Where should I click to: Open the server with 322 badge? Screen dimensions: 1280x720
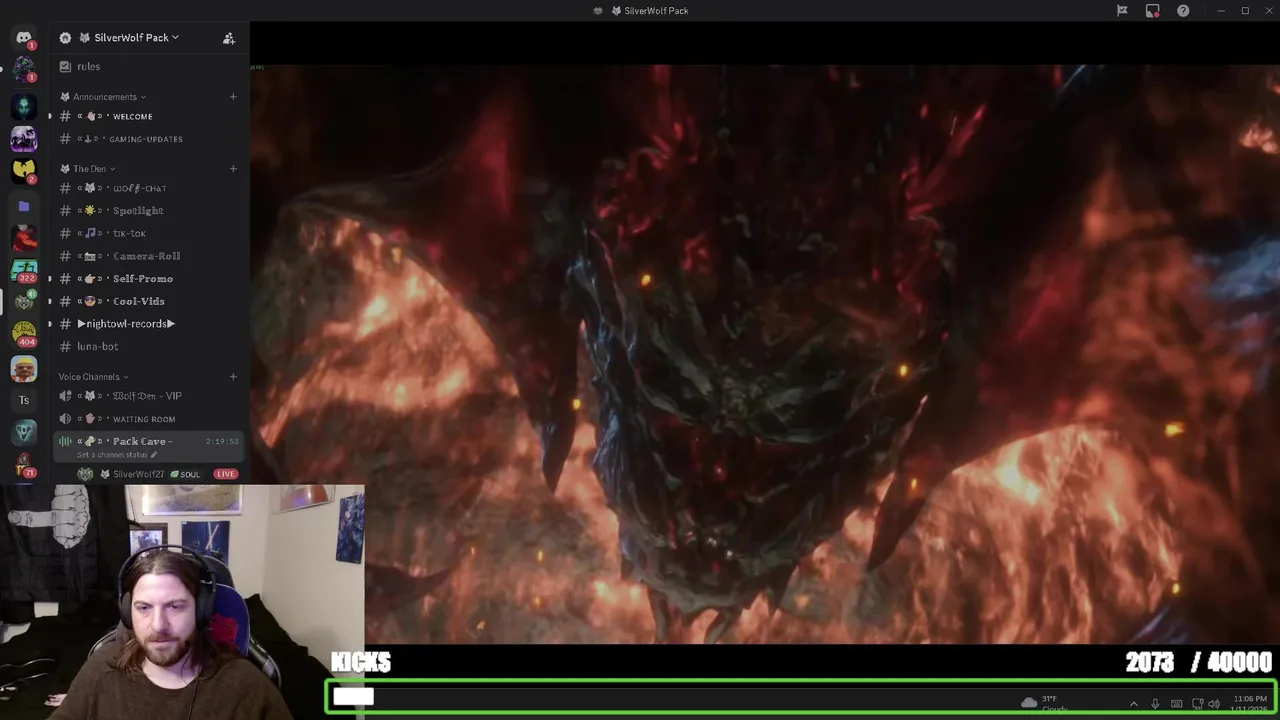[x=24, y=271]
